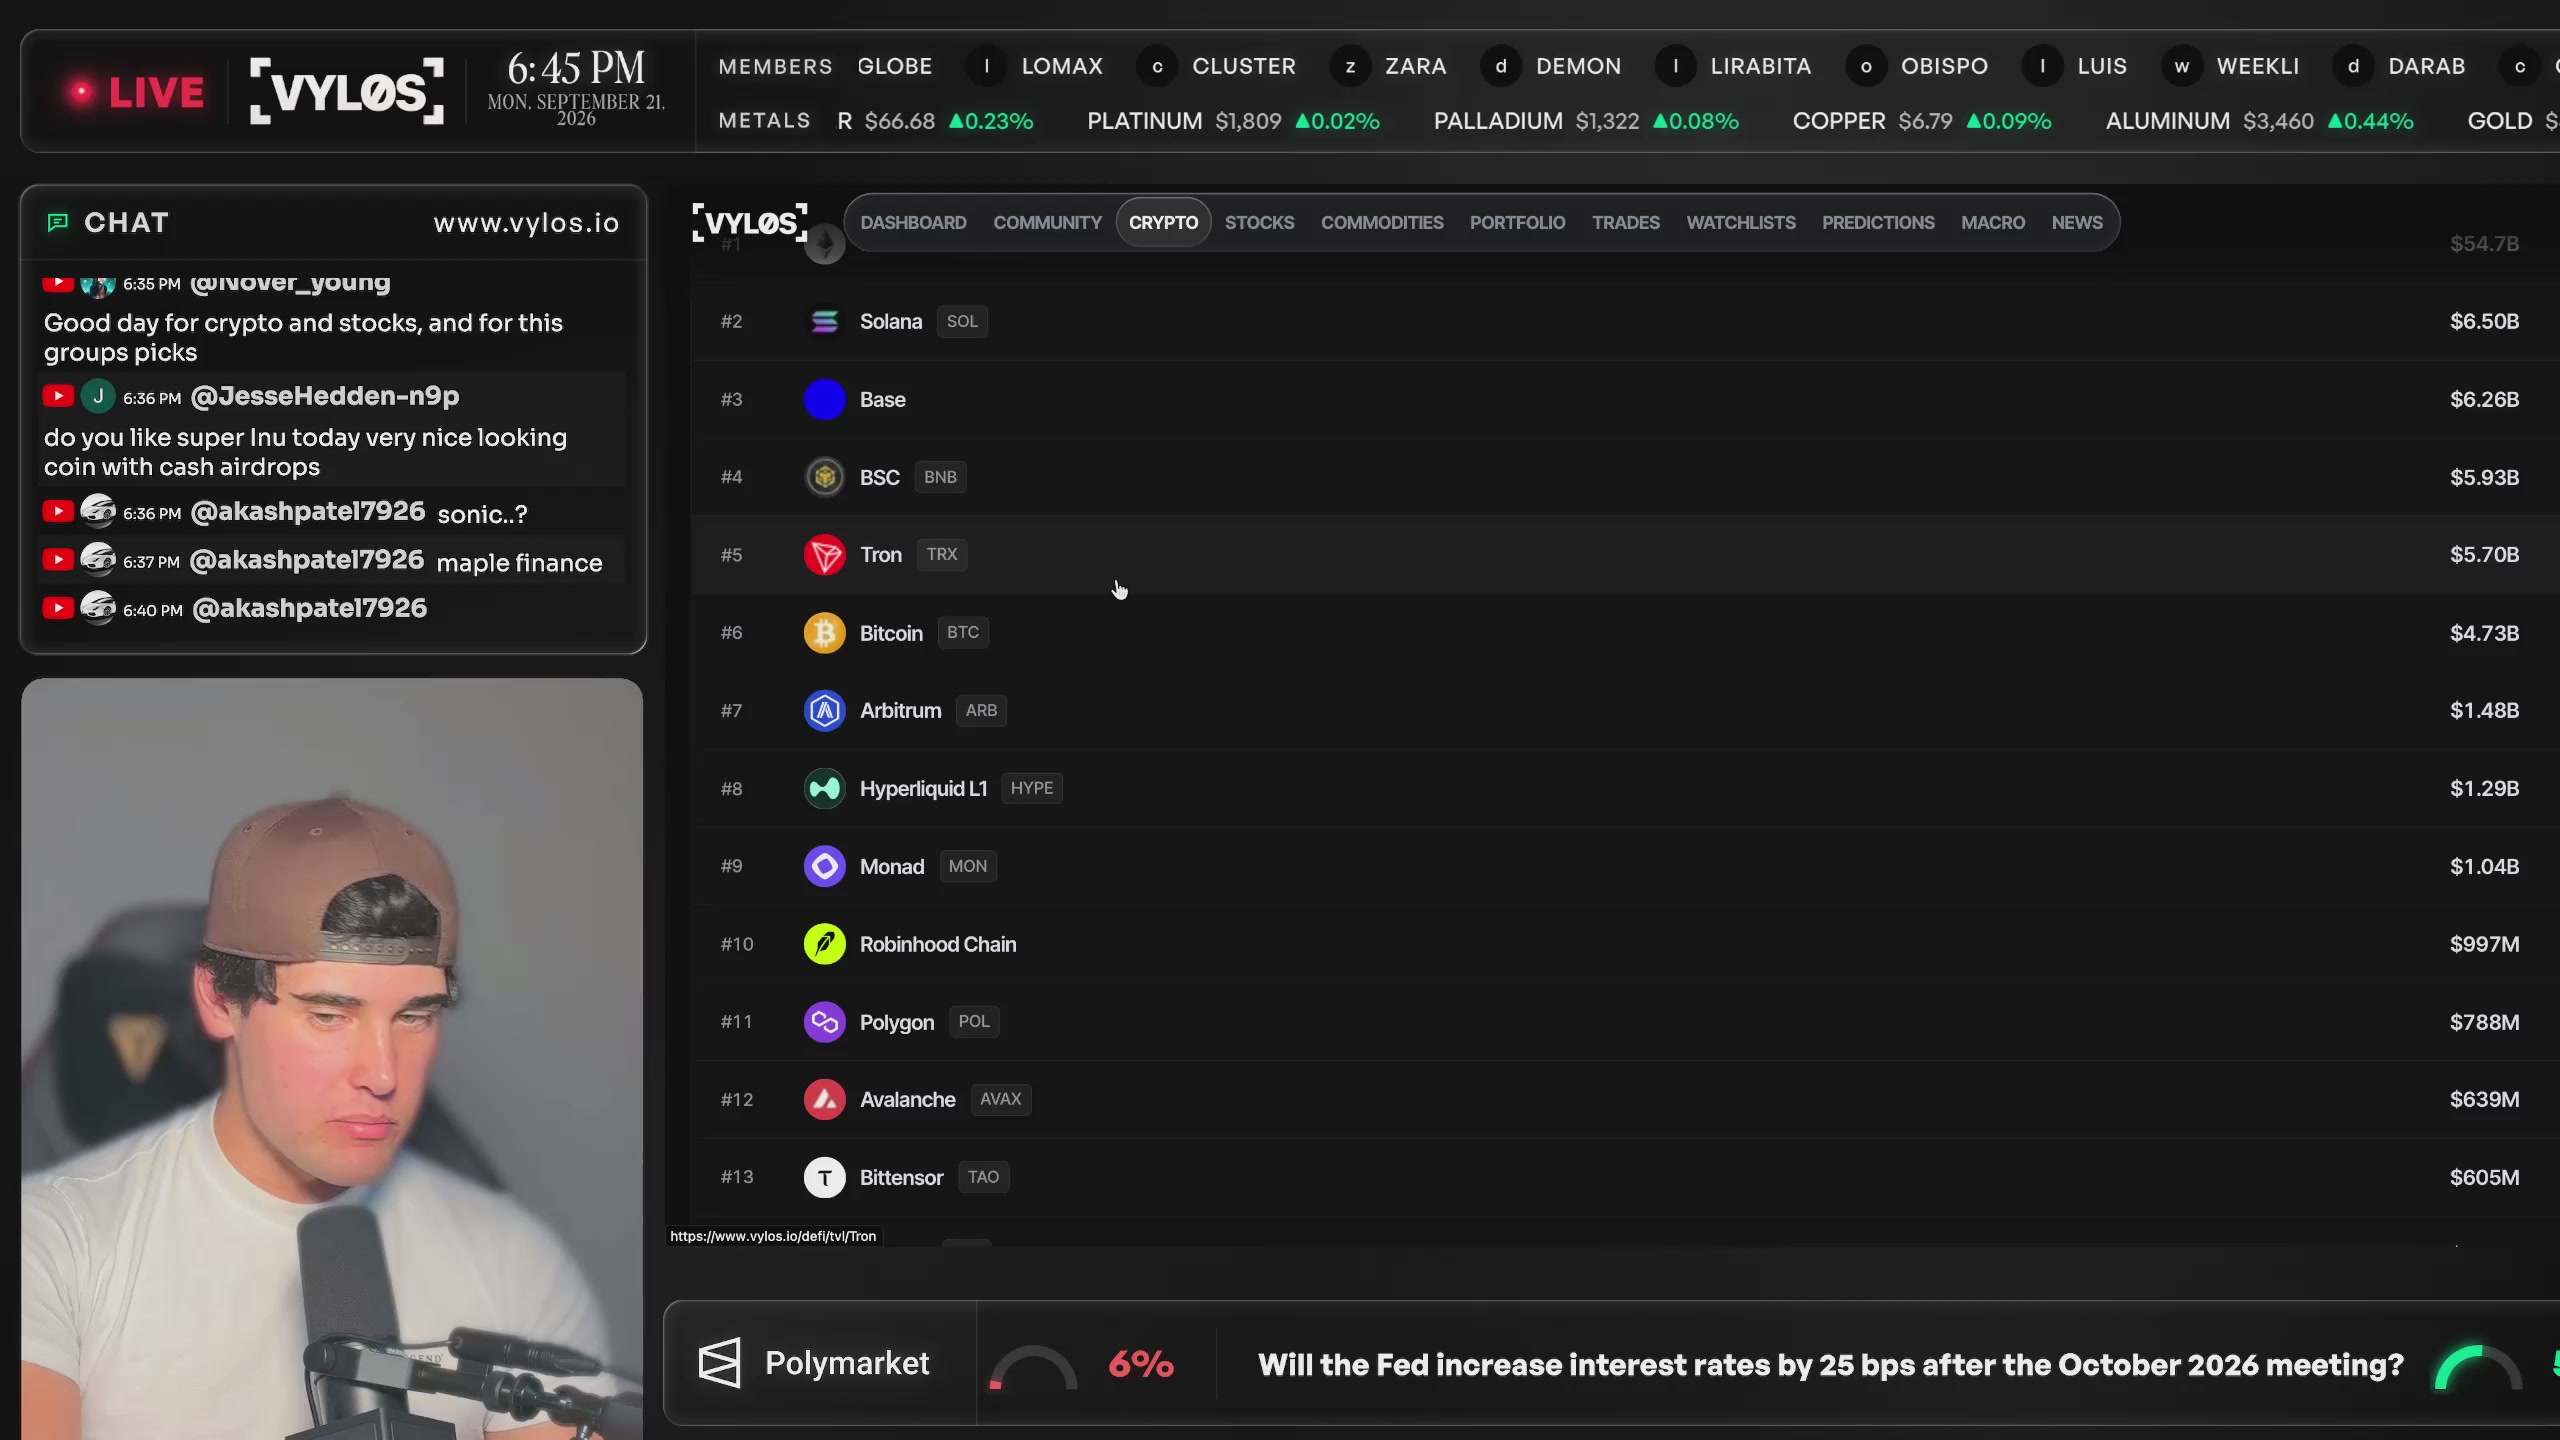The height and width of the screenshot is (1440, 2560).
Task: Click the DEMON member avatar circle
Action: pos(1501,66)
